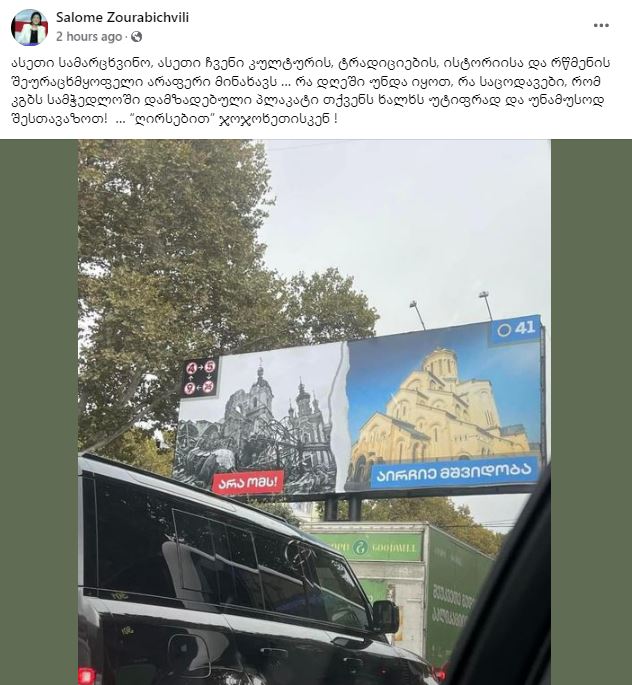Screen dimensions: 632x685
Task: Click the blue 'აირჩიე მშვიდობა' banner on billboard
Action: click(454, 471)
